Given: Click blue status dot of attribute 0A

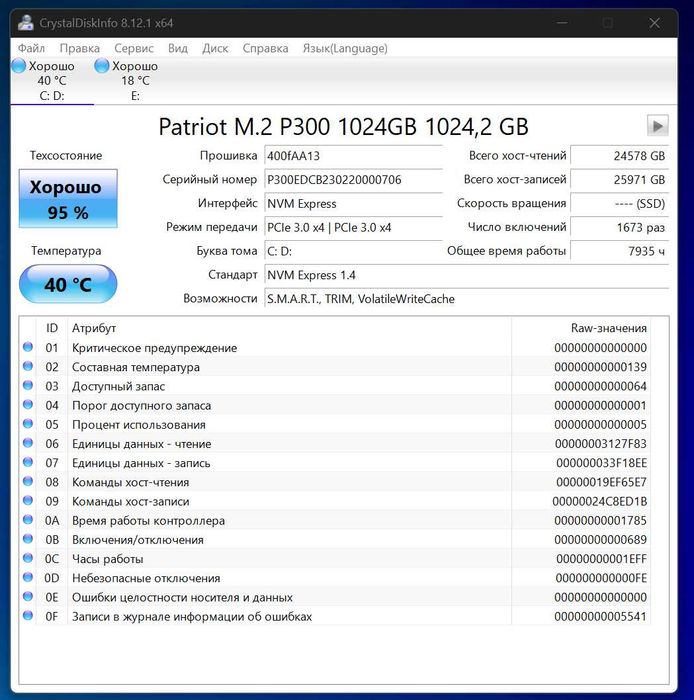Looking at the screenshot, I should click(28, 520).
